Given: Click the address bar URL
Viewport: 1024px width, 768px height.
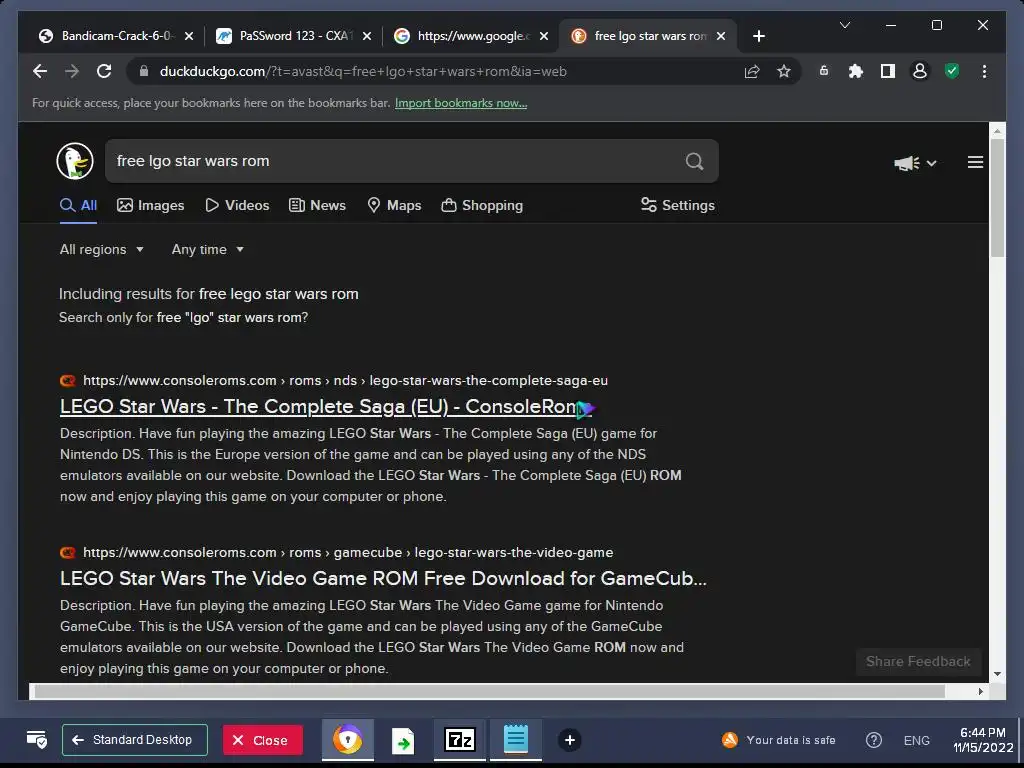Looking at the screenshot, I should pos(363,71).
